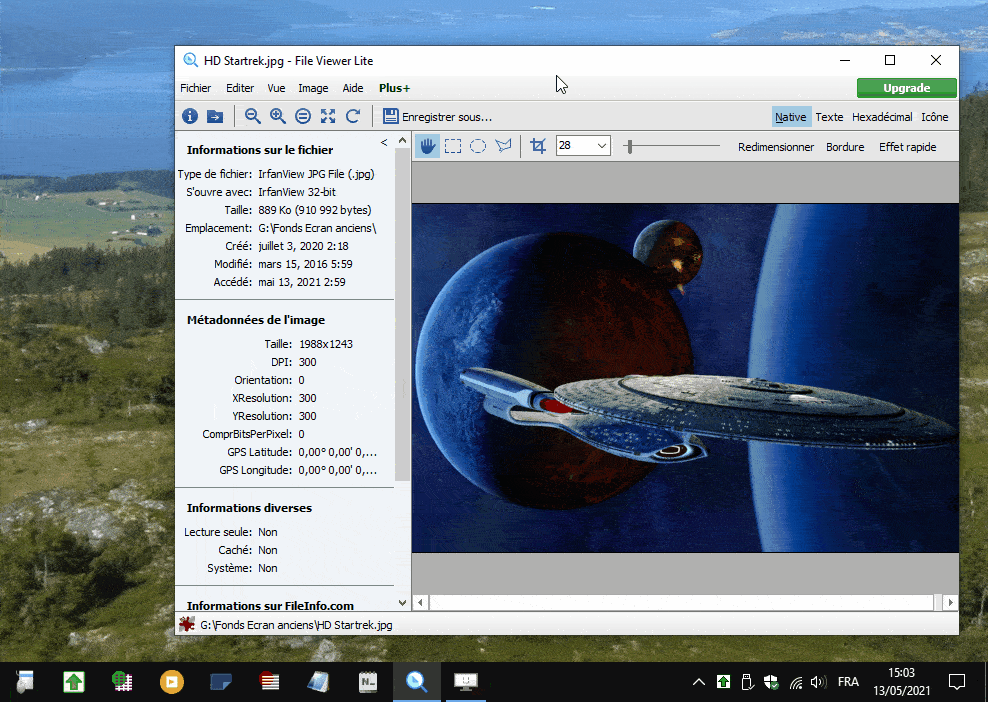
Task: Click the created date 'juillet 3, 2020 2:18'
Action: click(x=303, y=246)
